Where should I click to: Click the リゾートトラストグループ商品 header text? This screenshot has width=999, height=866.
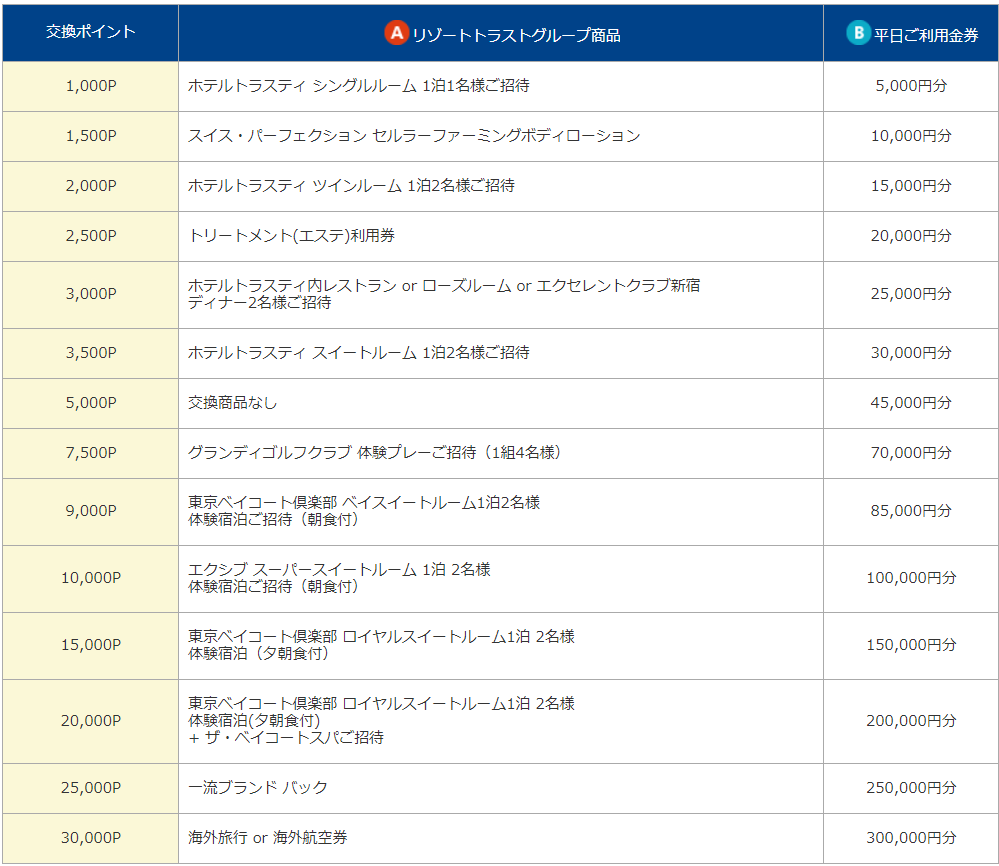point(516,35)
